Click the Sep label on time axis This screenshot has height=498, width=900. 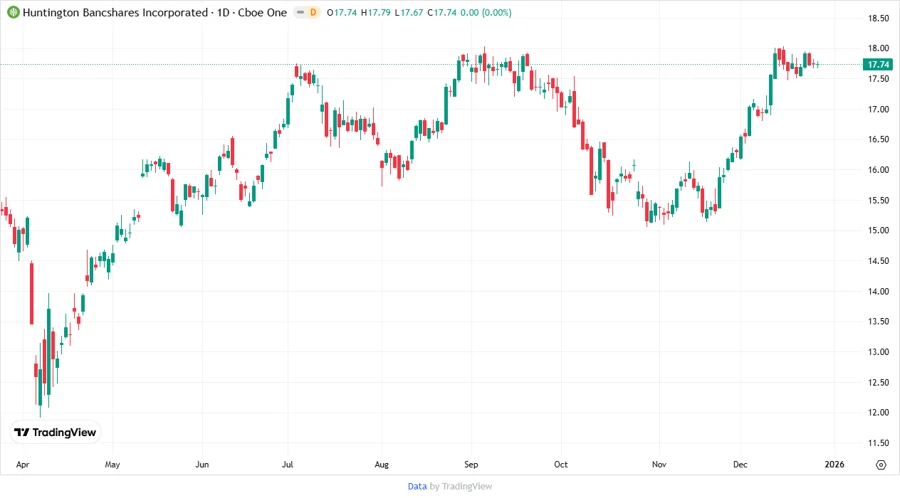tap(471, 464)
